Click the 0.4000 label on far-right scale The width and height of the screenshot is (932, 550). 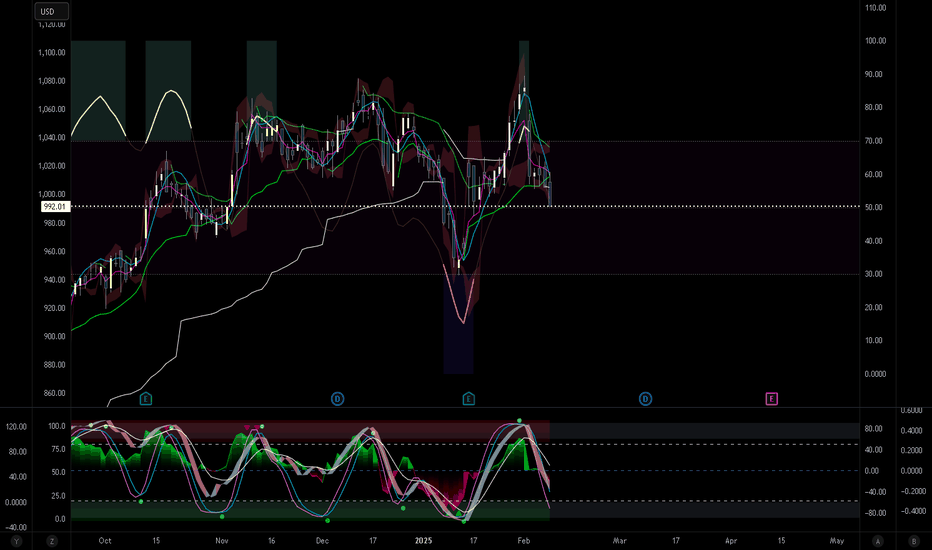[x=913, y=430]
